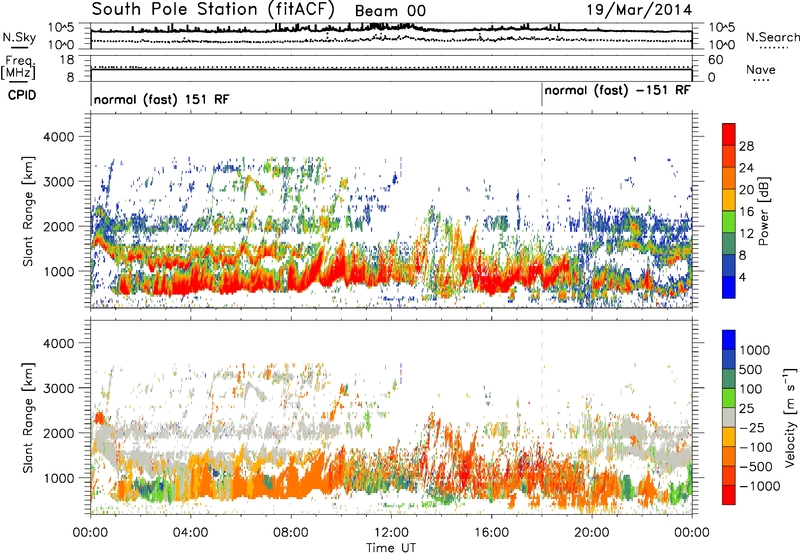The image size is (800, 554).
Task: Click gray middle segment of Velocity colorbar
Action: pyautogui.click(x=729, y=417)
